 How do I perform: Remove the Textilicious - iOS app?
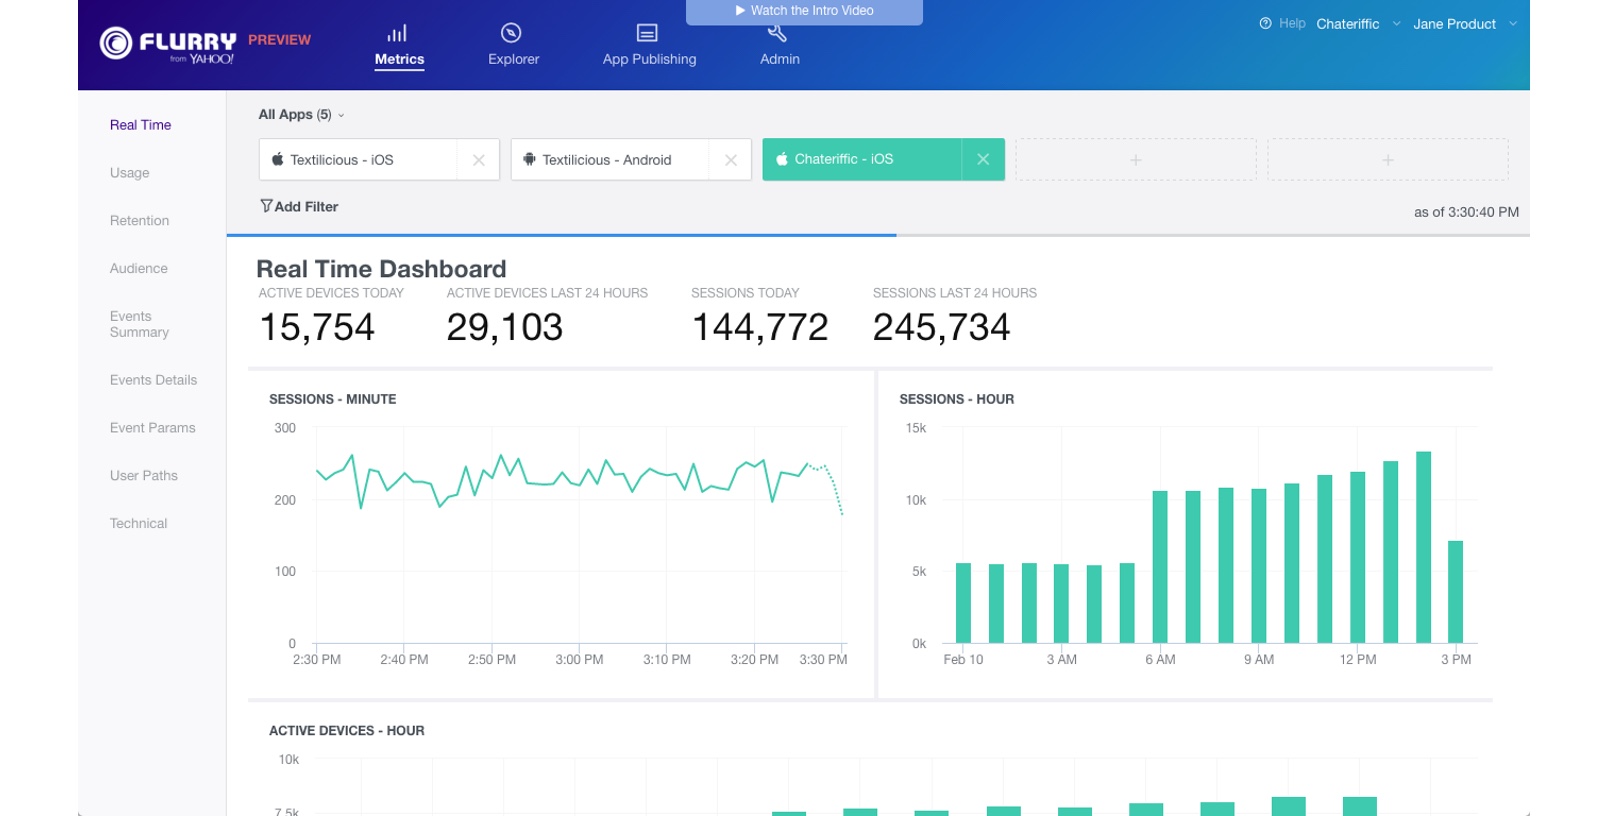[479, 160]
